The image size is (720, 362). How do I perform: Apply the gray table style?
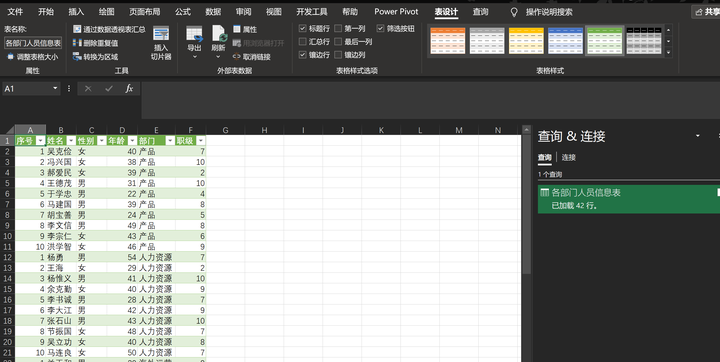coord(487,41)
